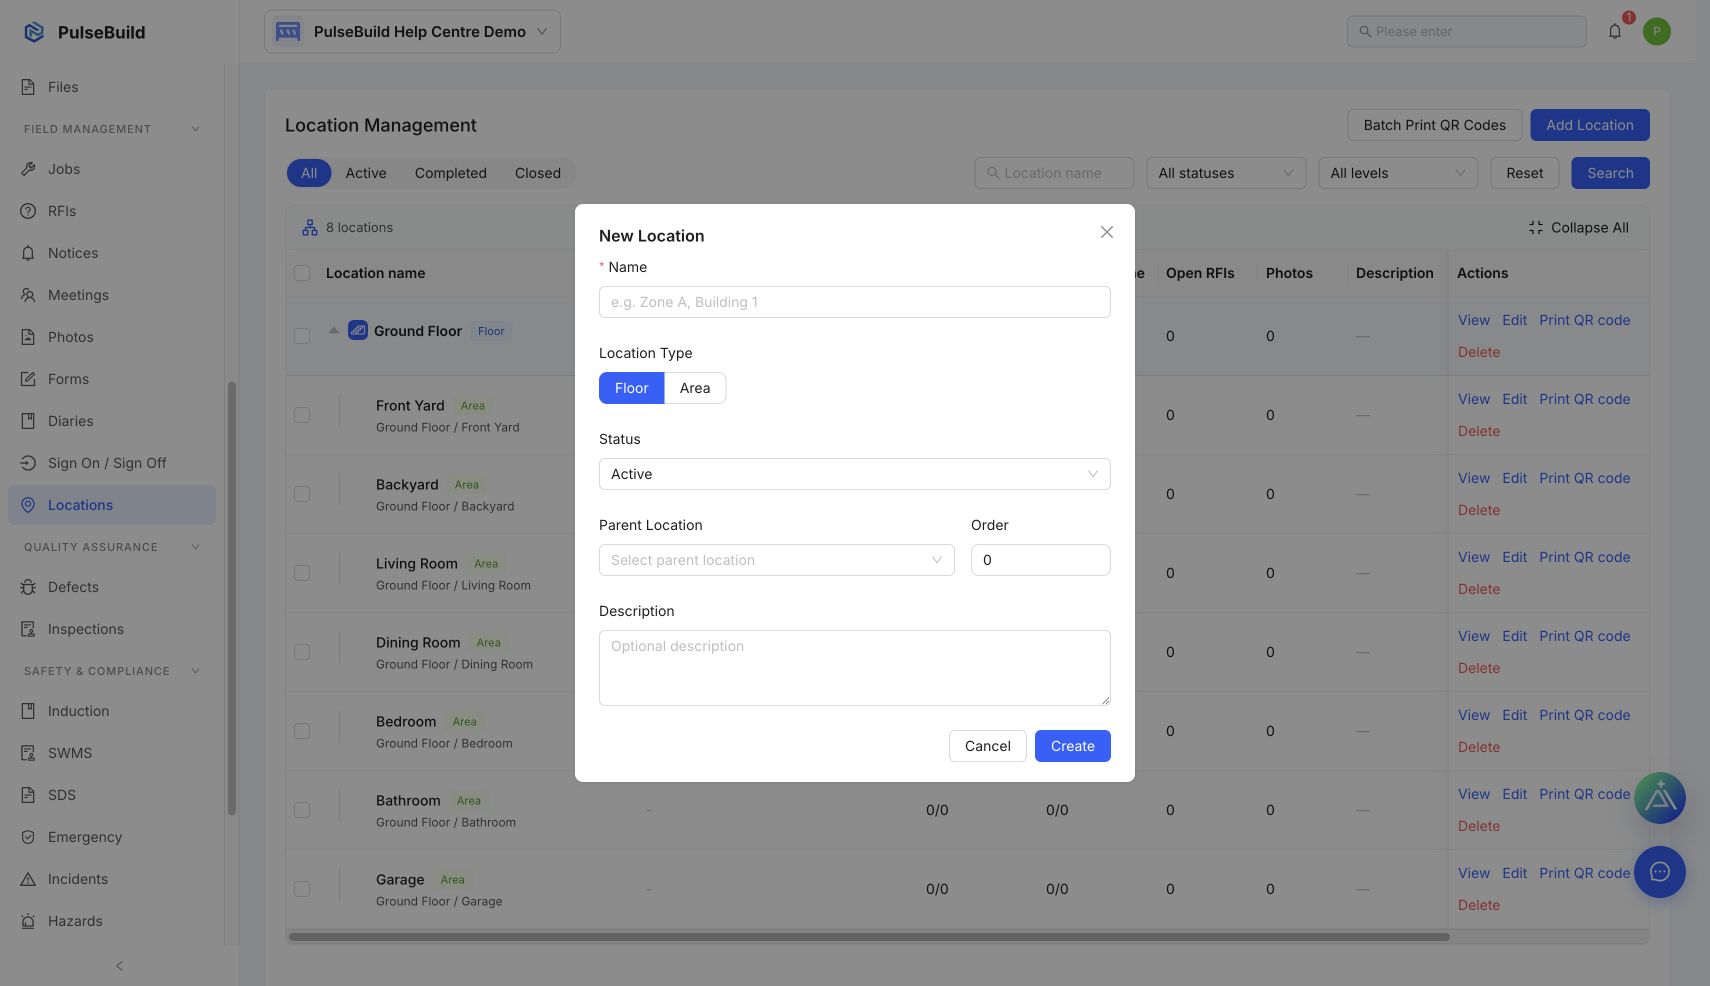Tick the Front Yard row checkbox
This screenshot has height=986, width=1710.
[302, 415]
